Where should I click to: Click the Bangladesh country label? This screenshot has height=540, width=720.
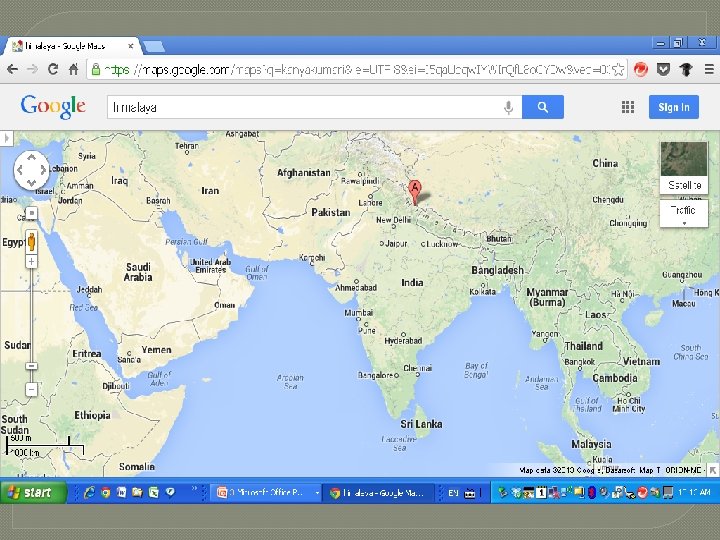pyautogui.click(x=497, y=270)
